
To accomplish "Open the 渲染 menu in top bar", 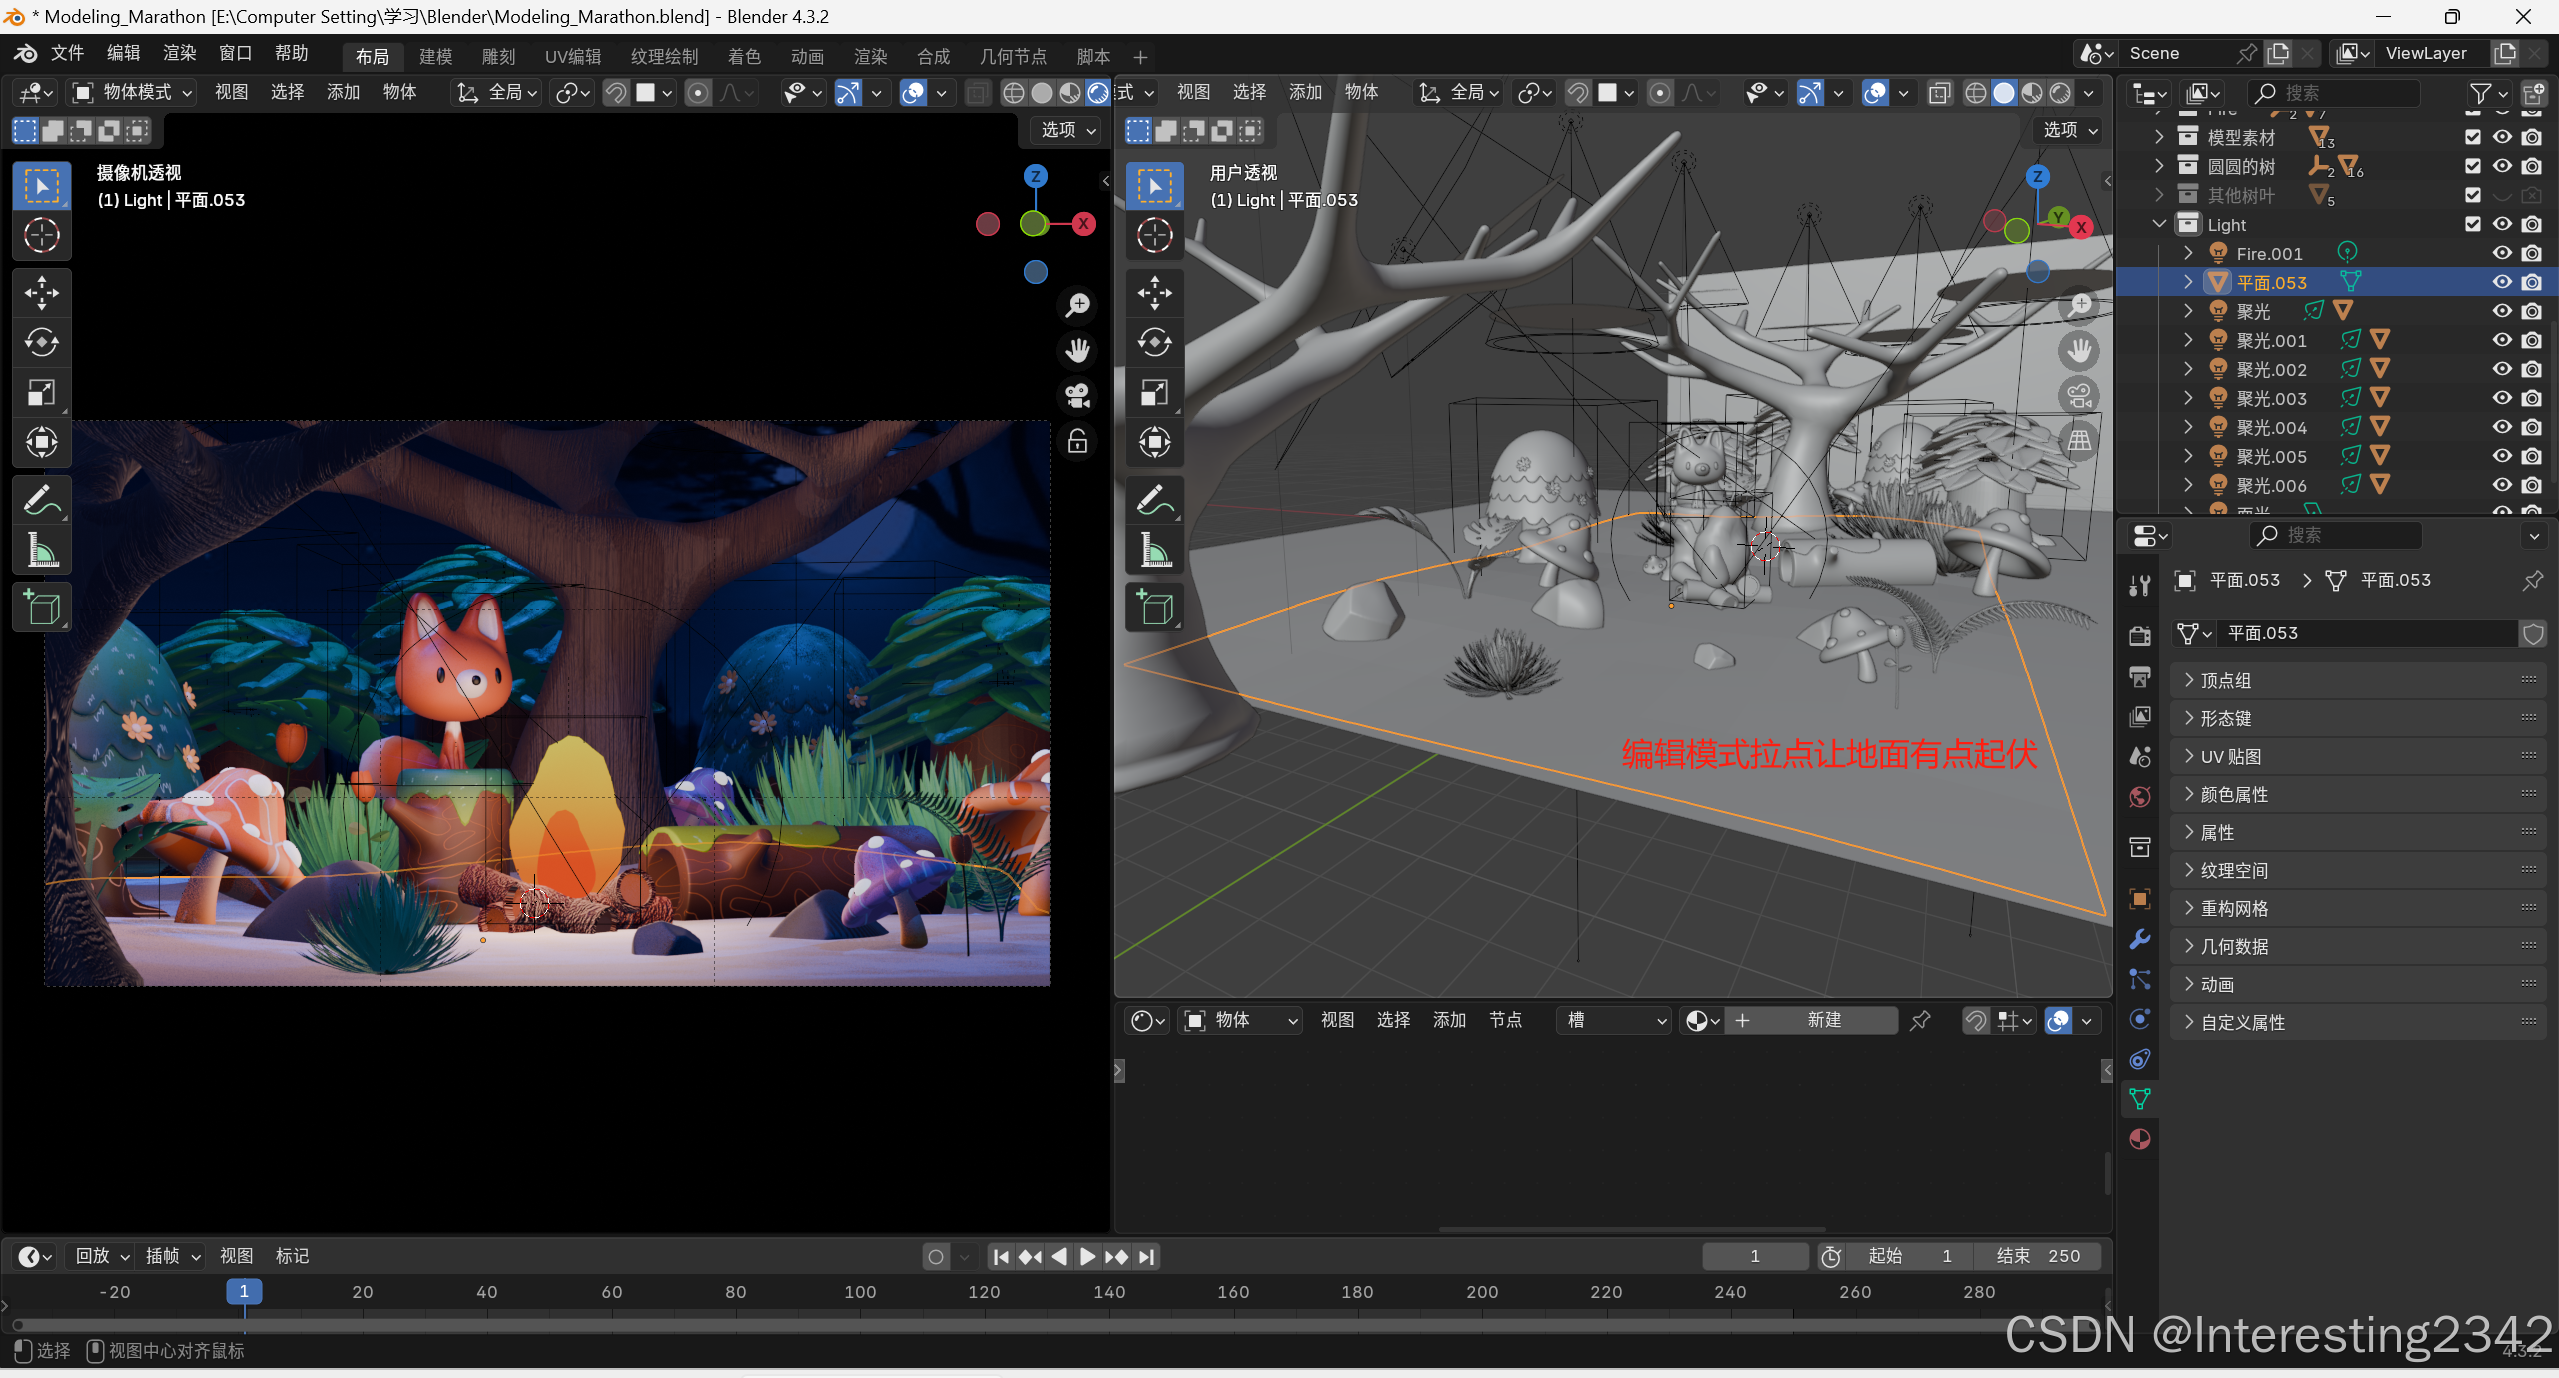I will pos(179,53).
